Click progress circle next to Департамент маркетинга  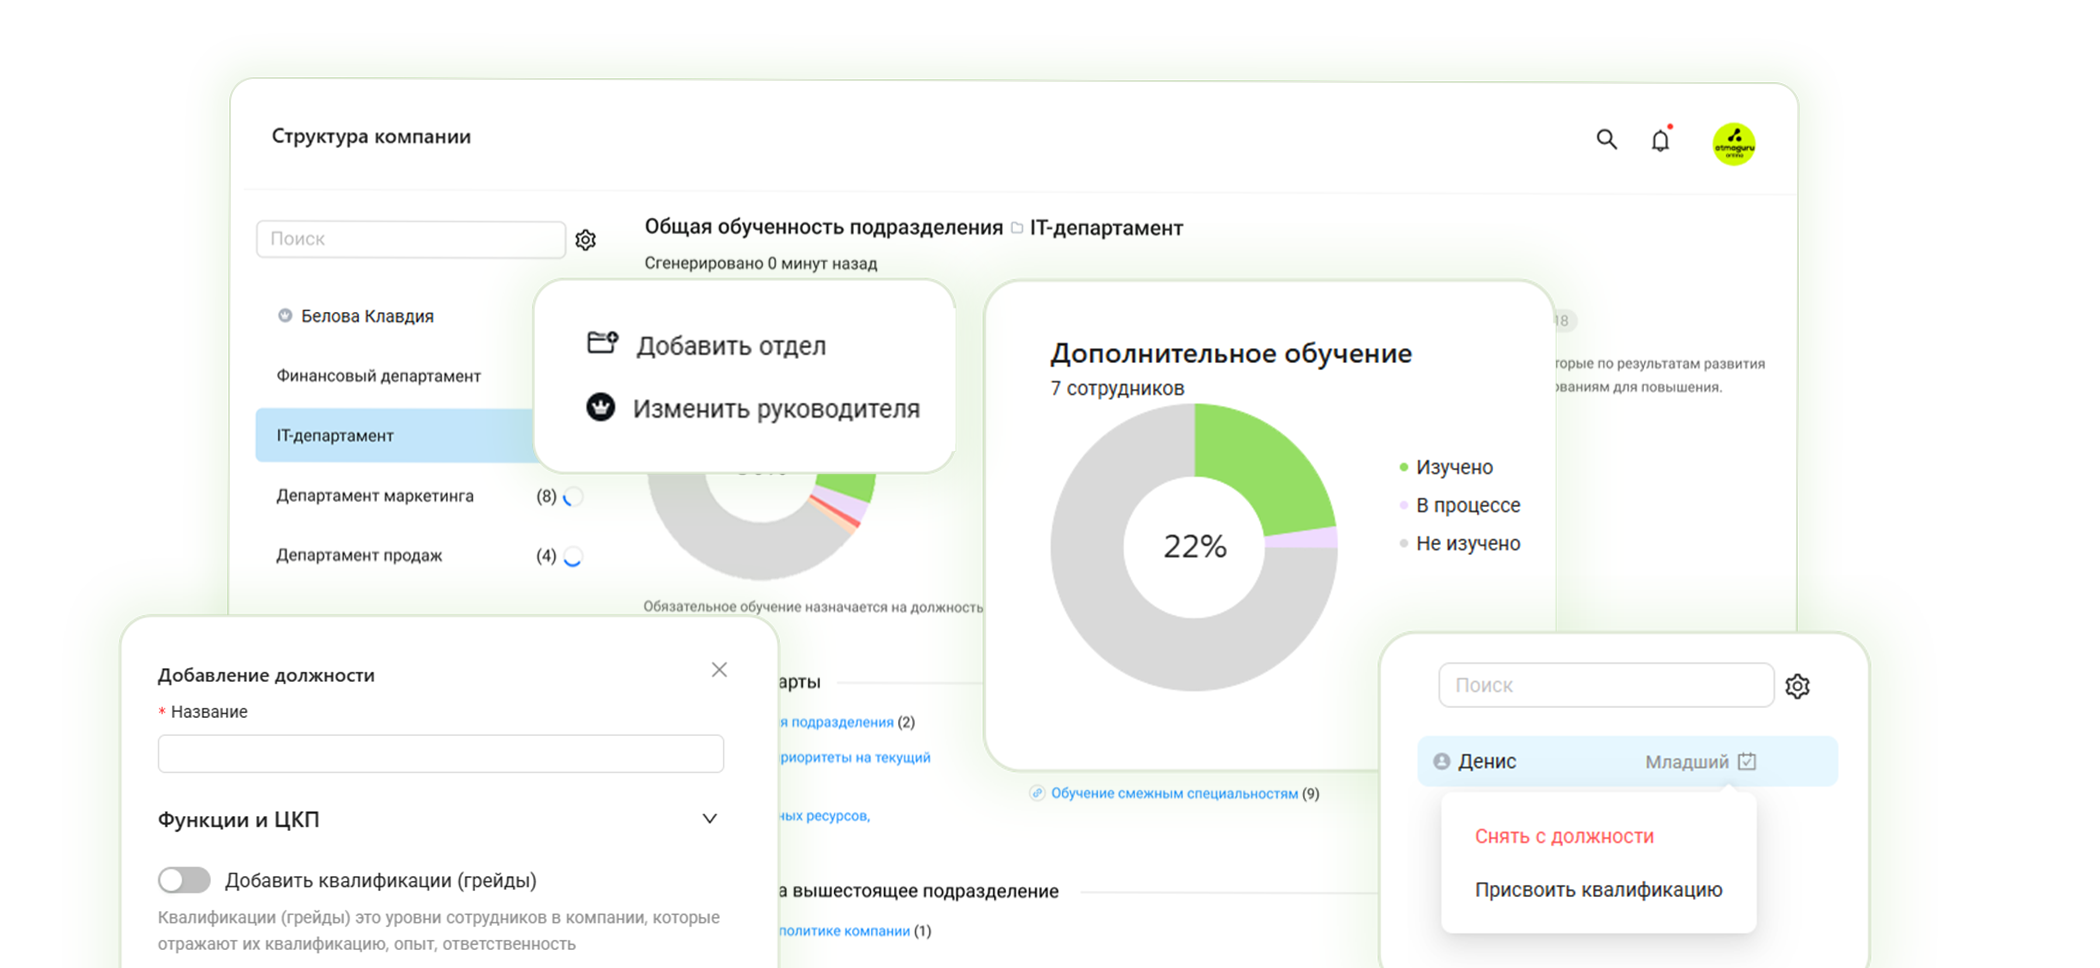pos(573,496)
